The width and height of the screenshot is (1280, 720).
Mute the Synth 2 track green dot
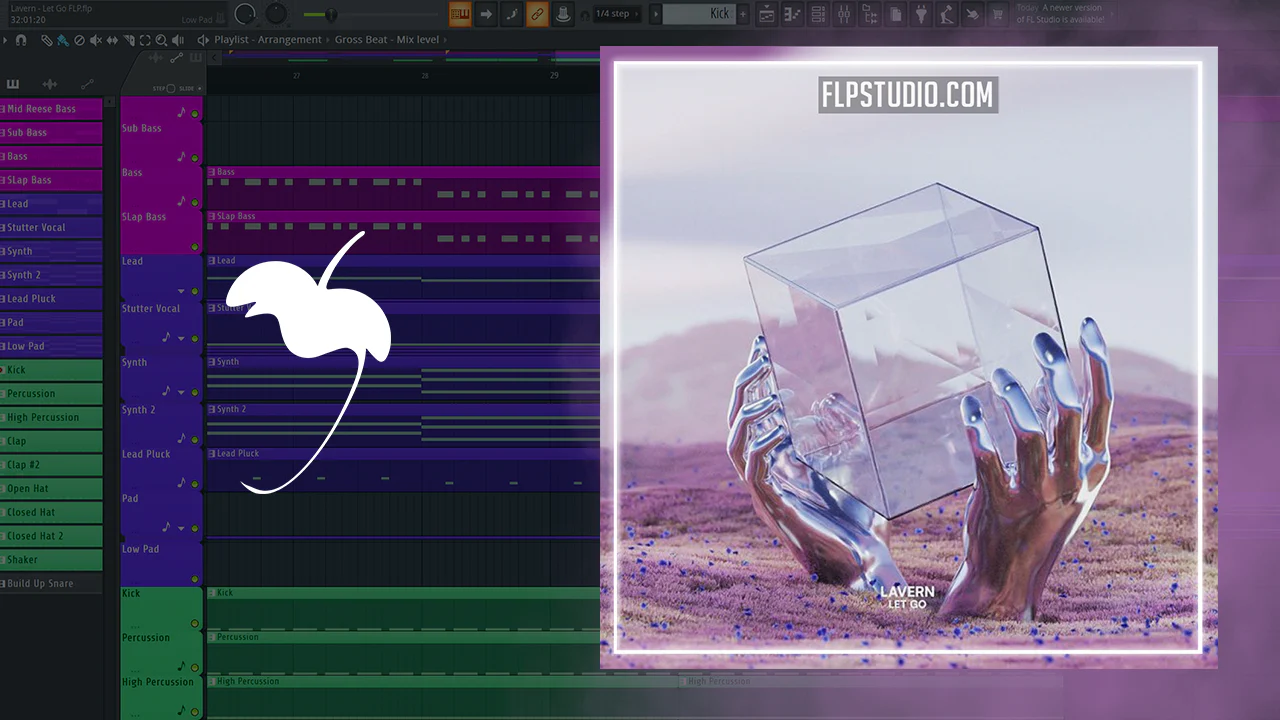tap(195, 439)
